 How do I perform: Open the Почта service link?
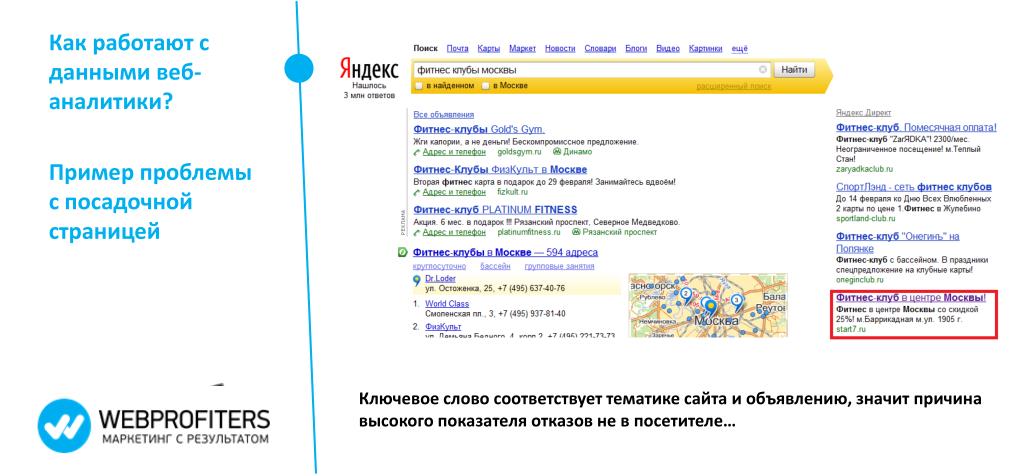457,49
